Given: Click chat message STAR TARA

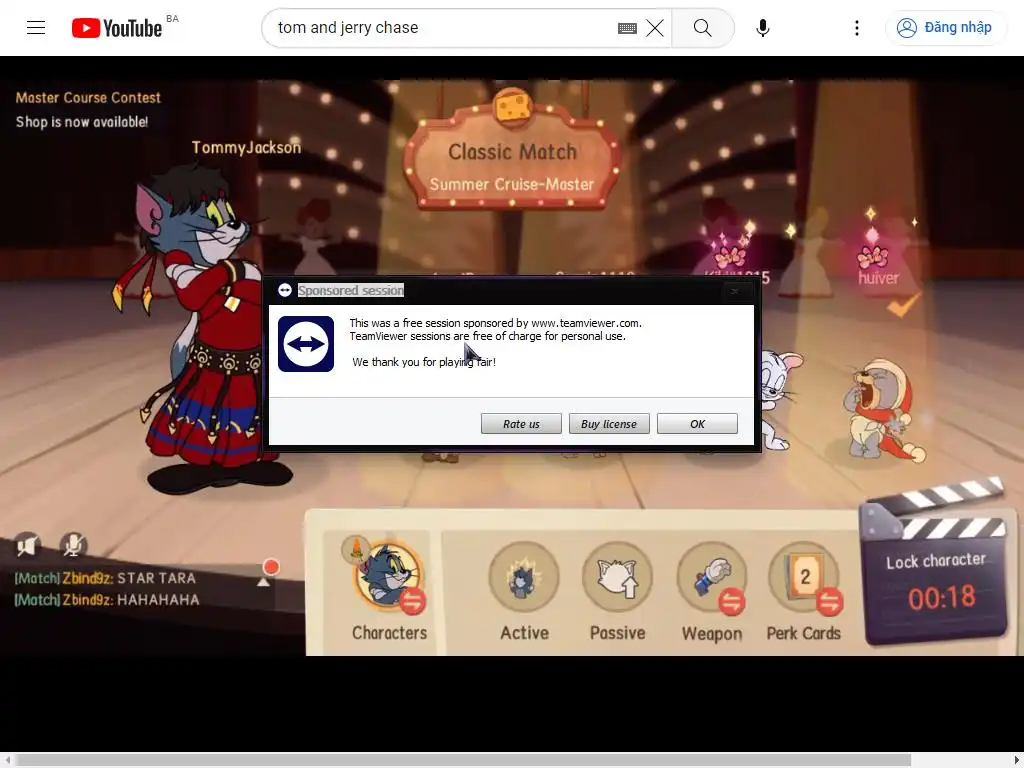Looking at the screenshot, I should (156, 578).
